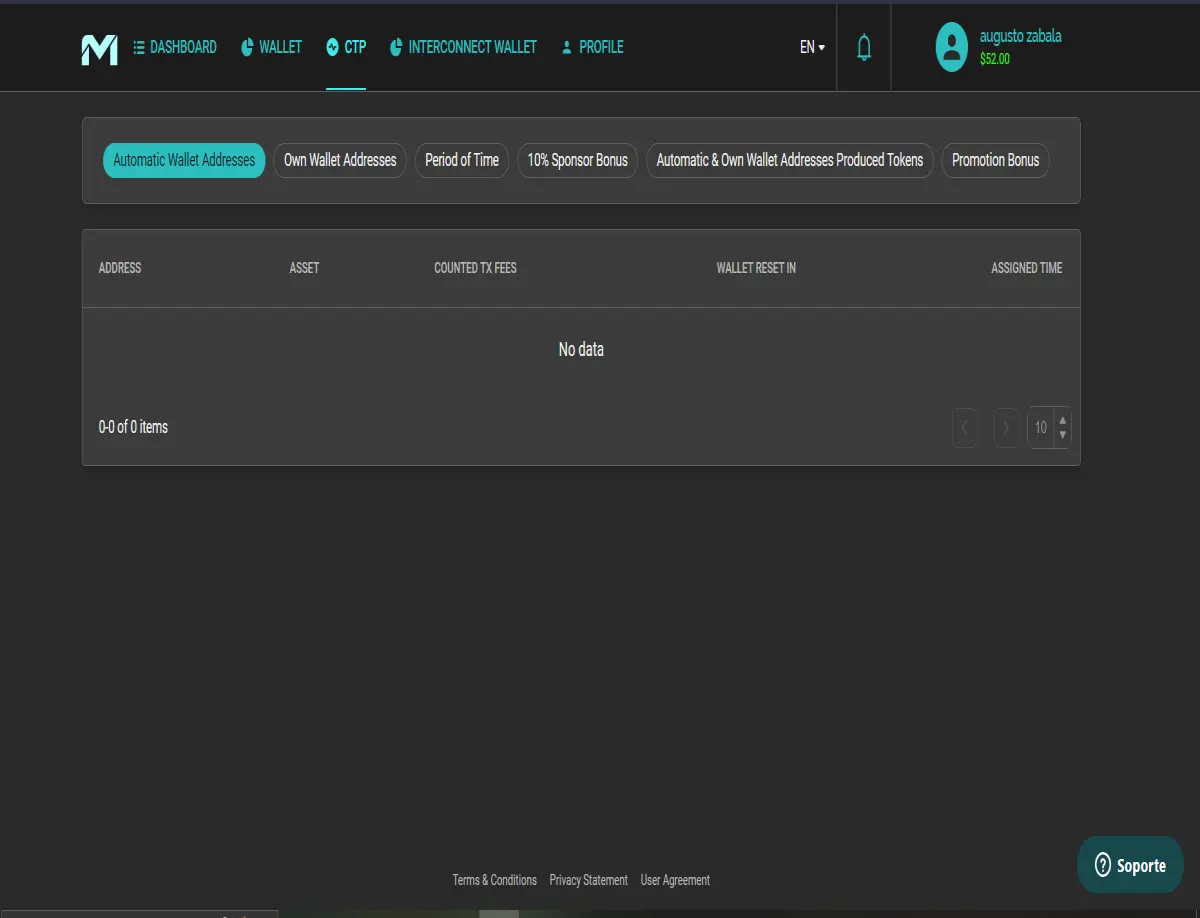Navigate to the Wallet page
Viewport: 1200px width, 918px height.
[x=271, y=47]
